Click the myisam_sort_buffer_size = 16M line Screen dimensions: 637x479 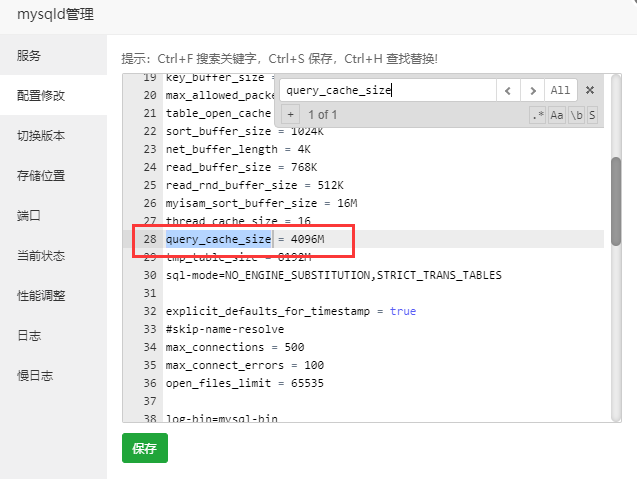(x=261, y=203)
